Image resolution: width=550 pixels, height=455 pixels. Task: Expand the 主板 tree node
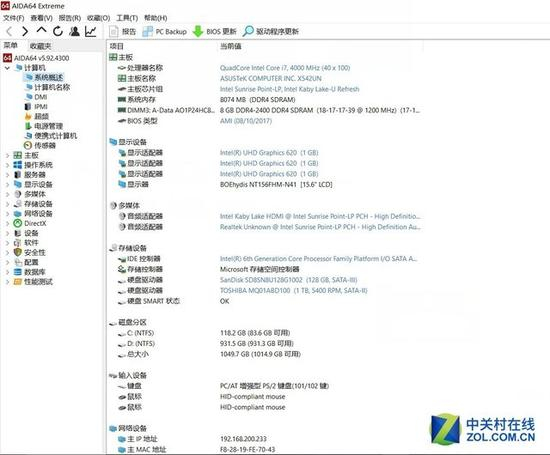[x=7, y=155]
